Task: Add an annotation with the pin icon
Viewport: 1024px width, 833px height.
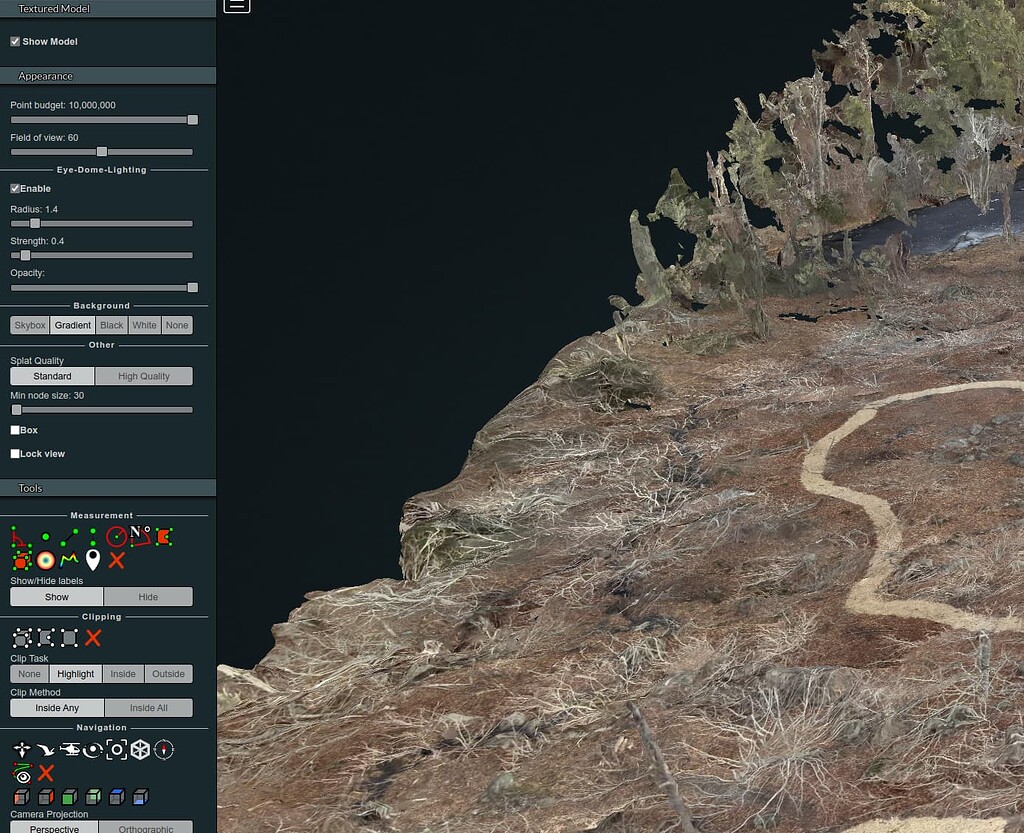Action: coord(93,560)
